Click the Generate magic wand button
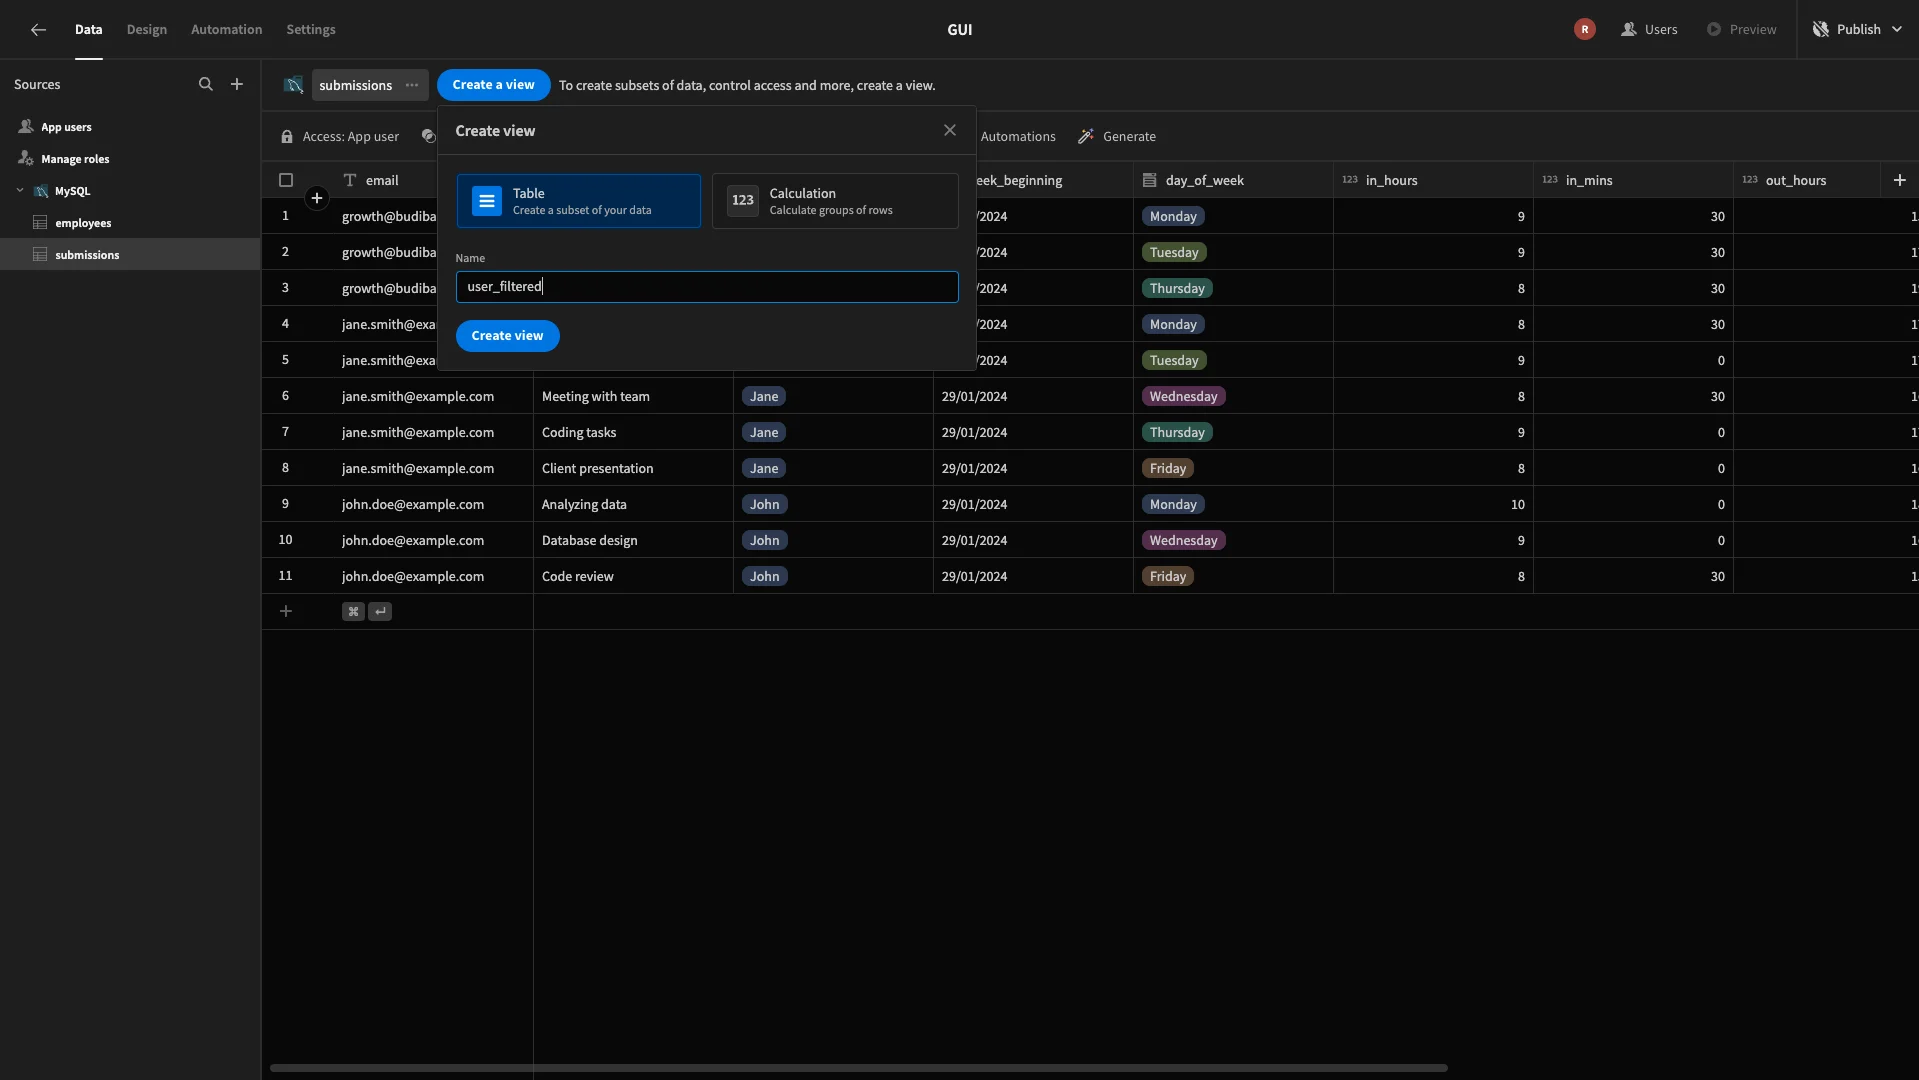 pyautogui.click(x=1117, y=137)
